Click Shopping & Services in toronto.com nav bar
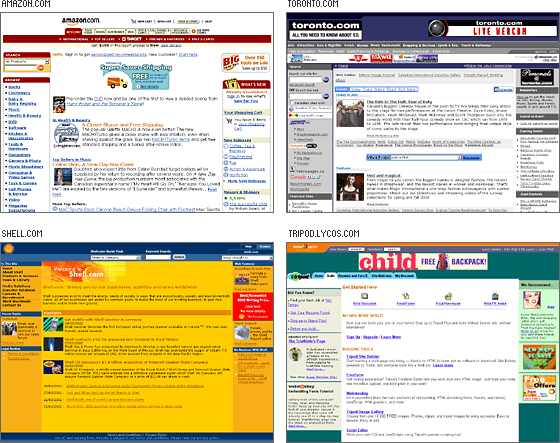Image resolution: width=560 pixels, height=443 pixels. (x=419, y=45)
